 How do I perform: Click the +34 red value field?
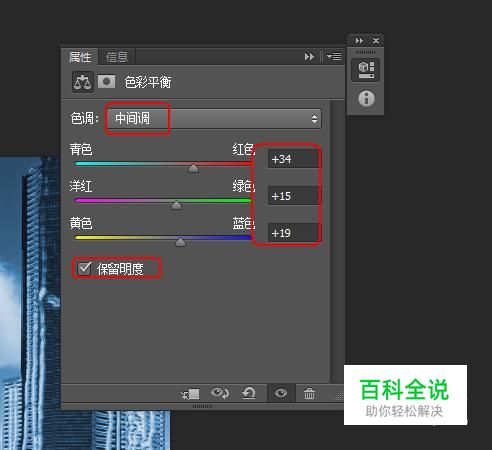(293, 159)
